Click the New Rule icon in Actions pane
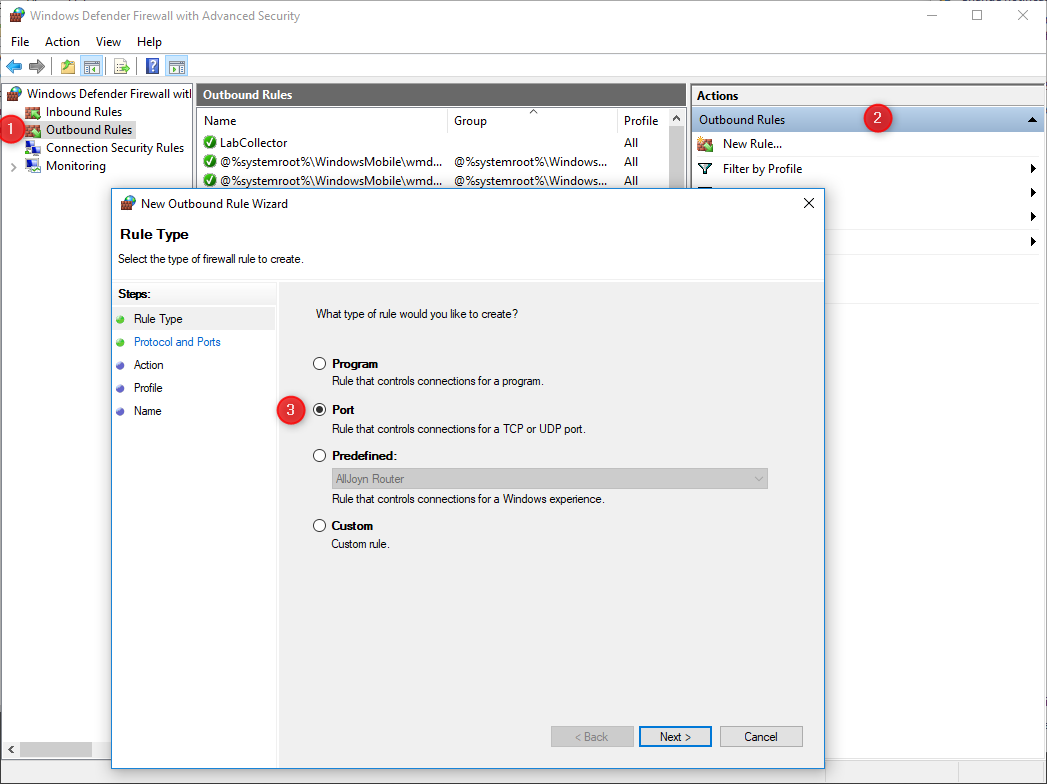The width and height of the screenshot is (1047, 784). coord(705,144)
